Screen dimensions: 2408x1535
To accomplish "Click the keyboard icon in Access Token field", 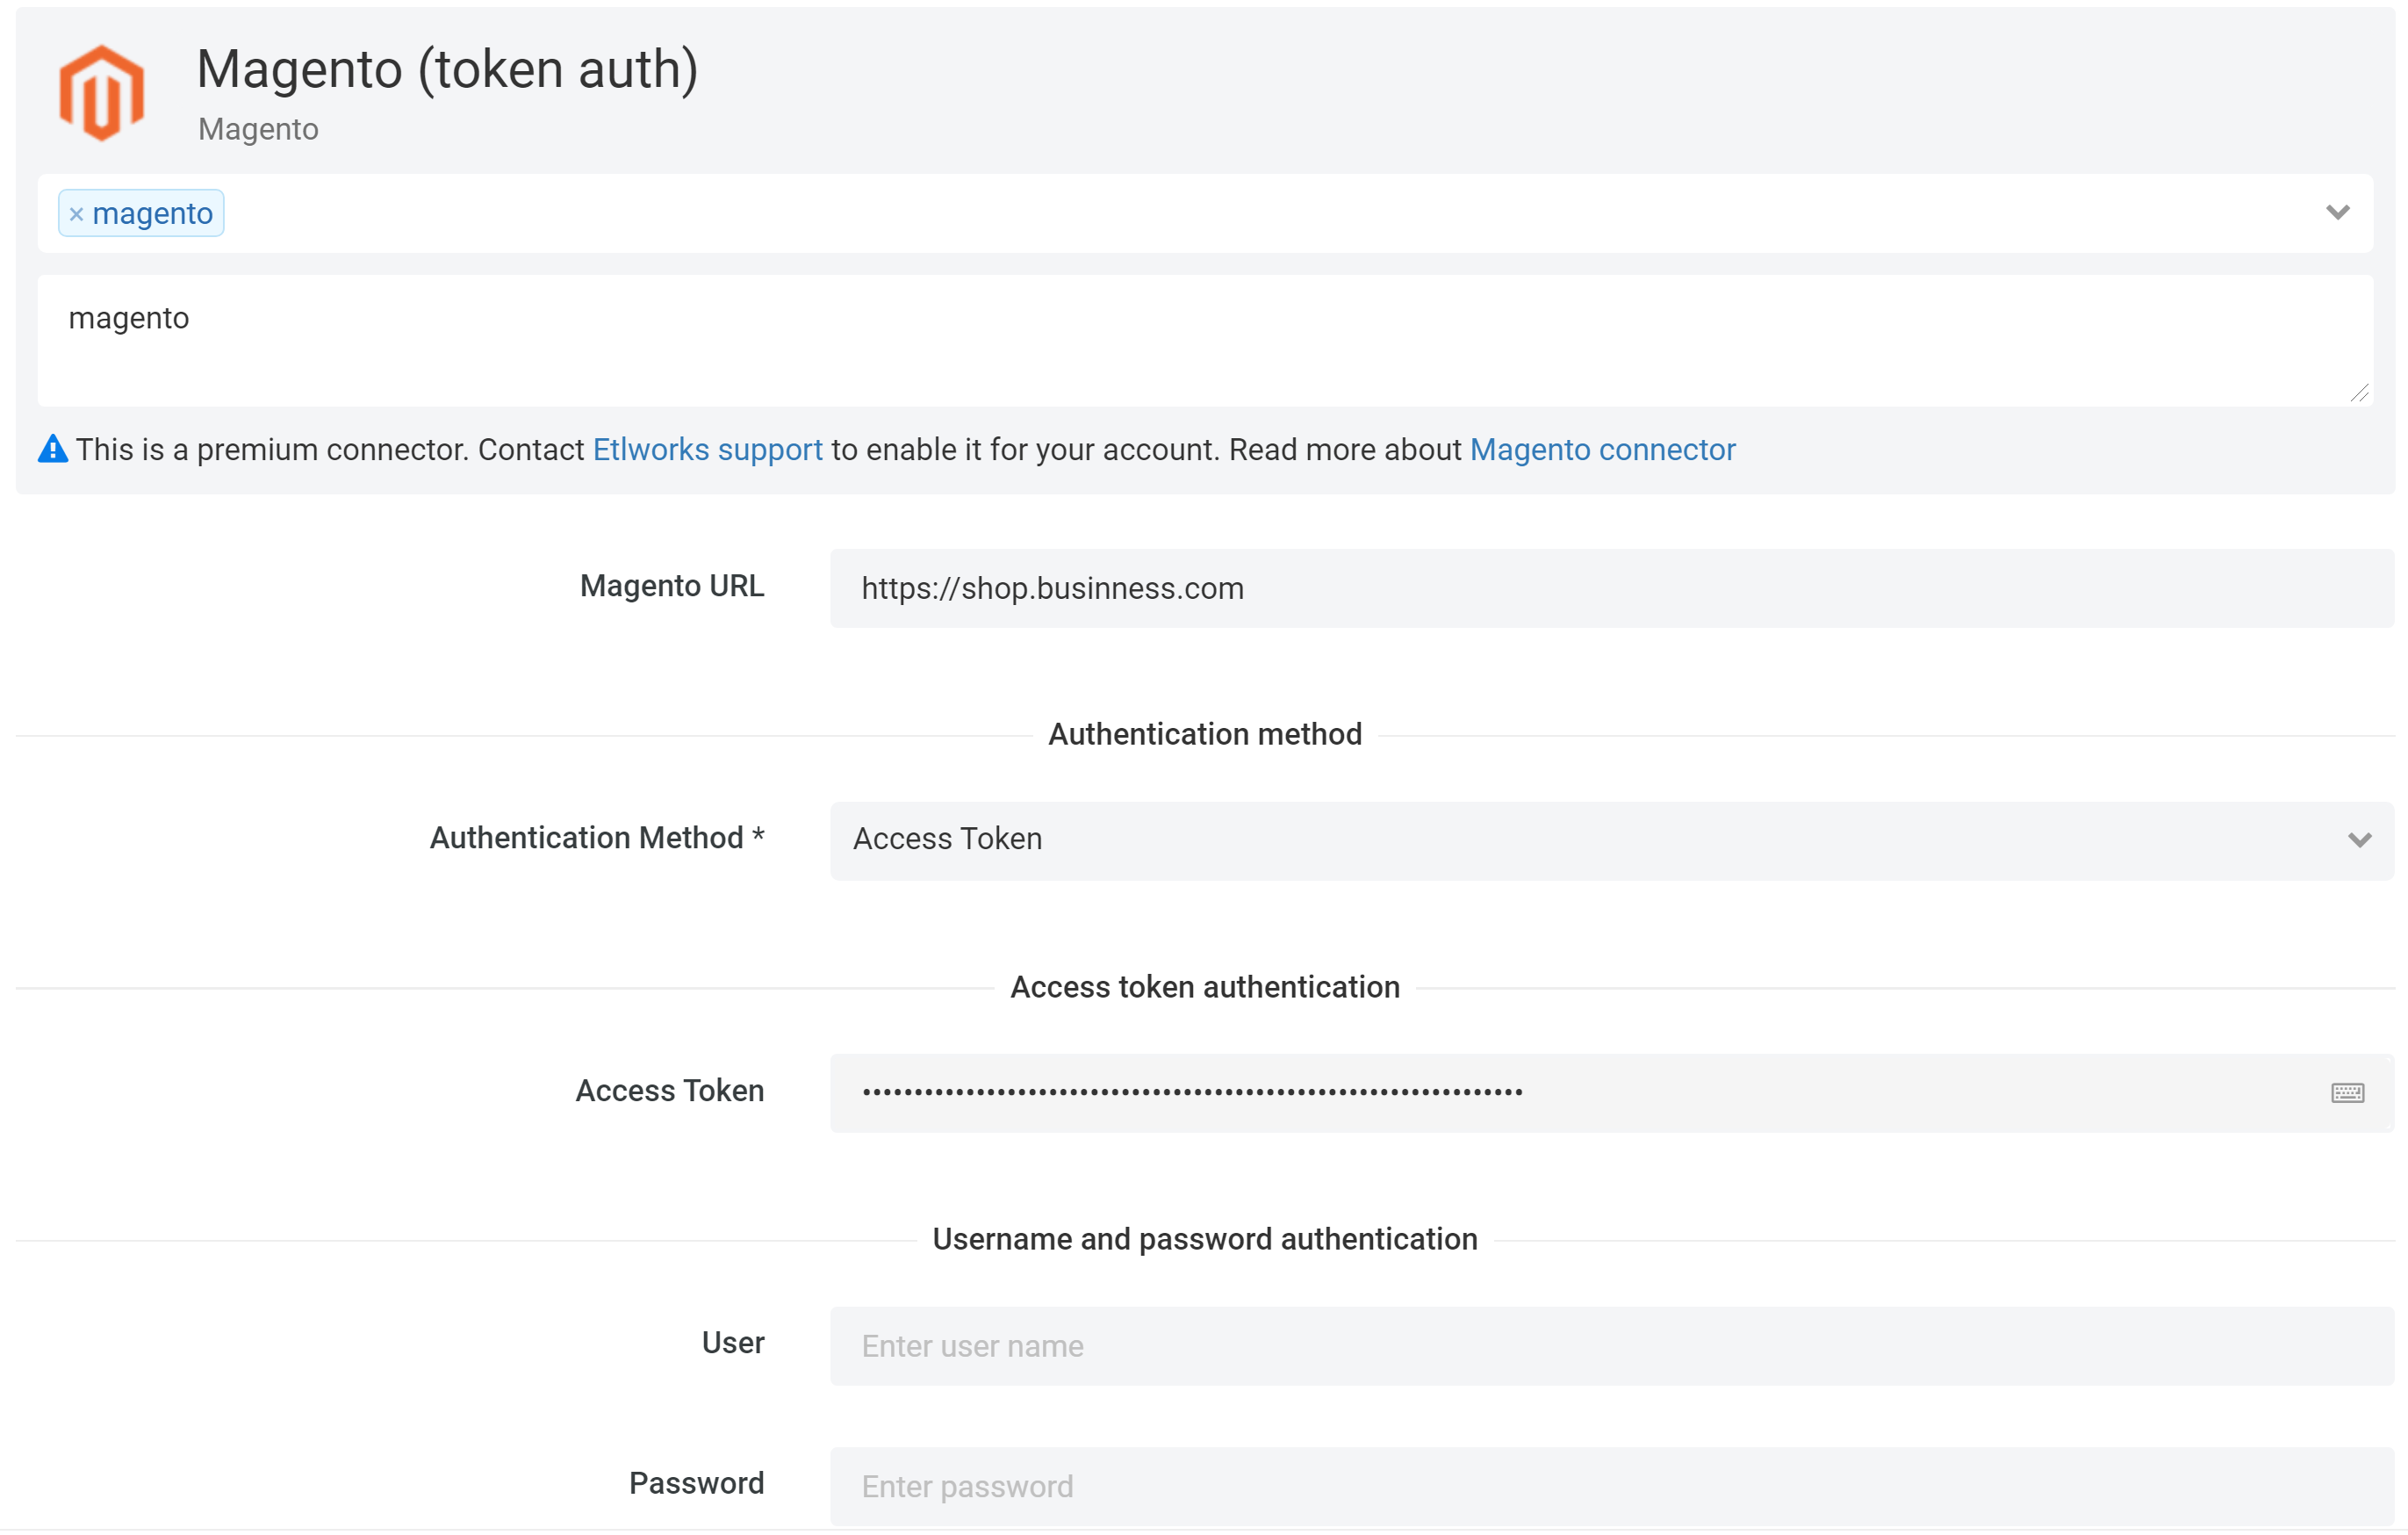I will tap(2347, 1093).
